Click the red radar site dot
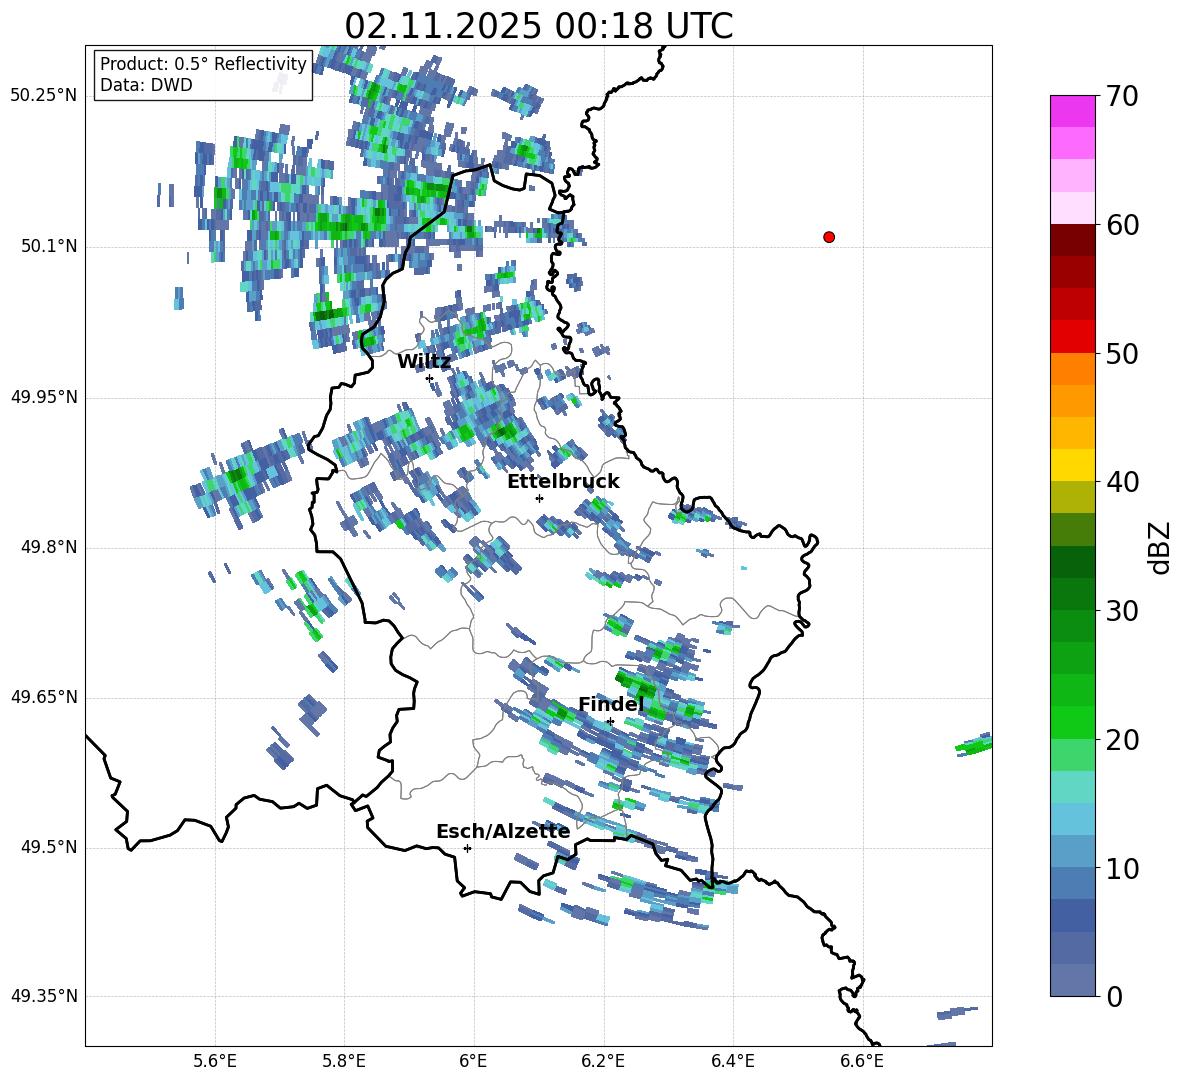 (x=829, y=237)
